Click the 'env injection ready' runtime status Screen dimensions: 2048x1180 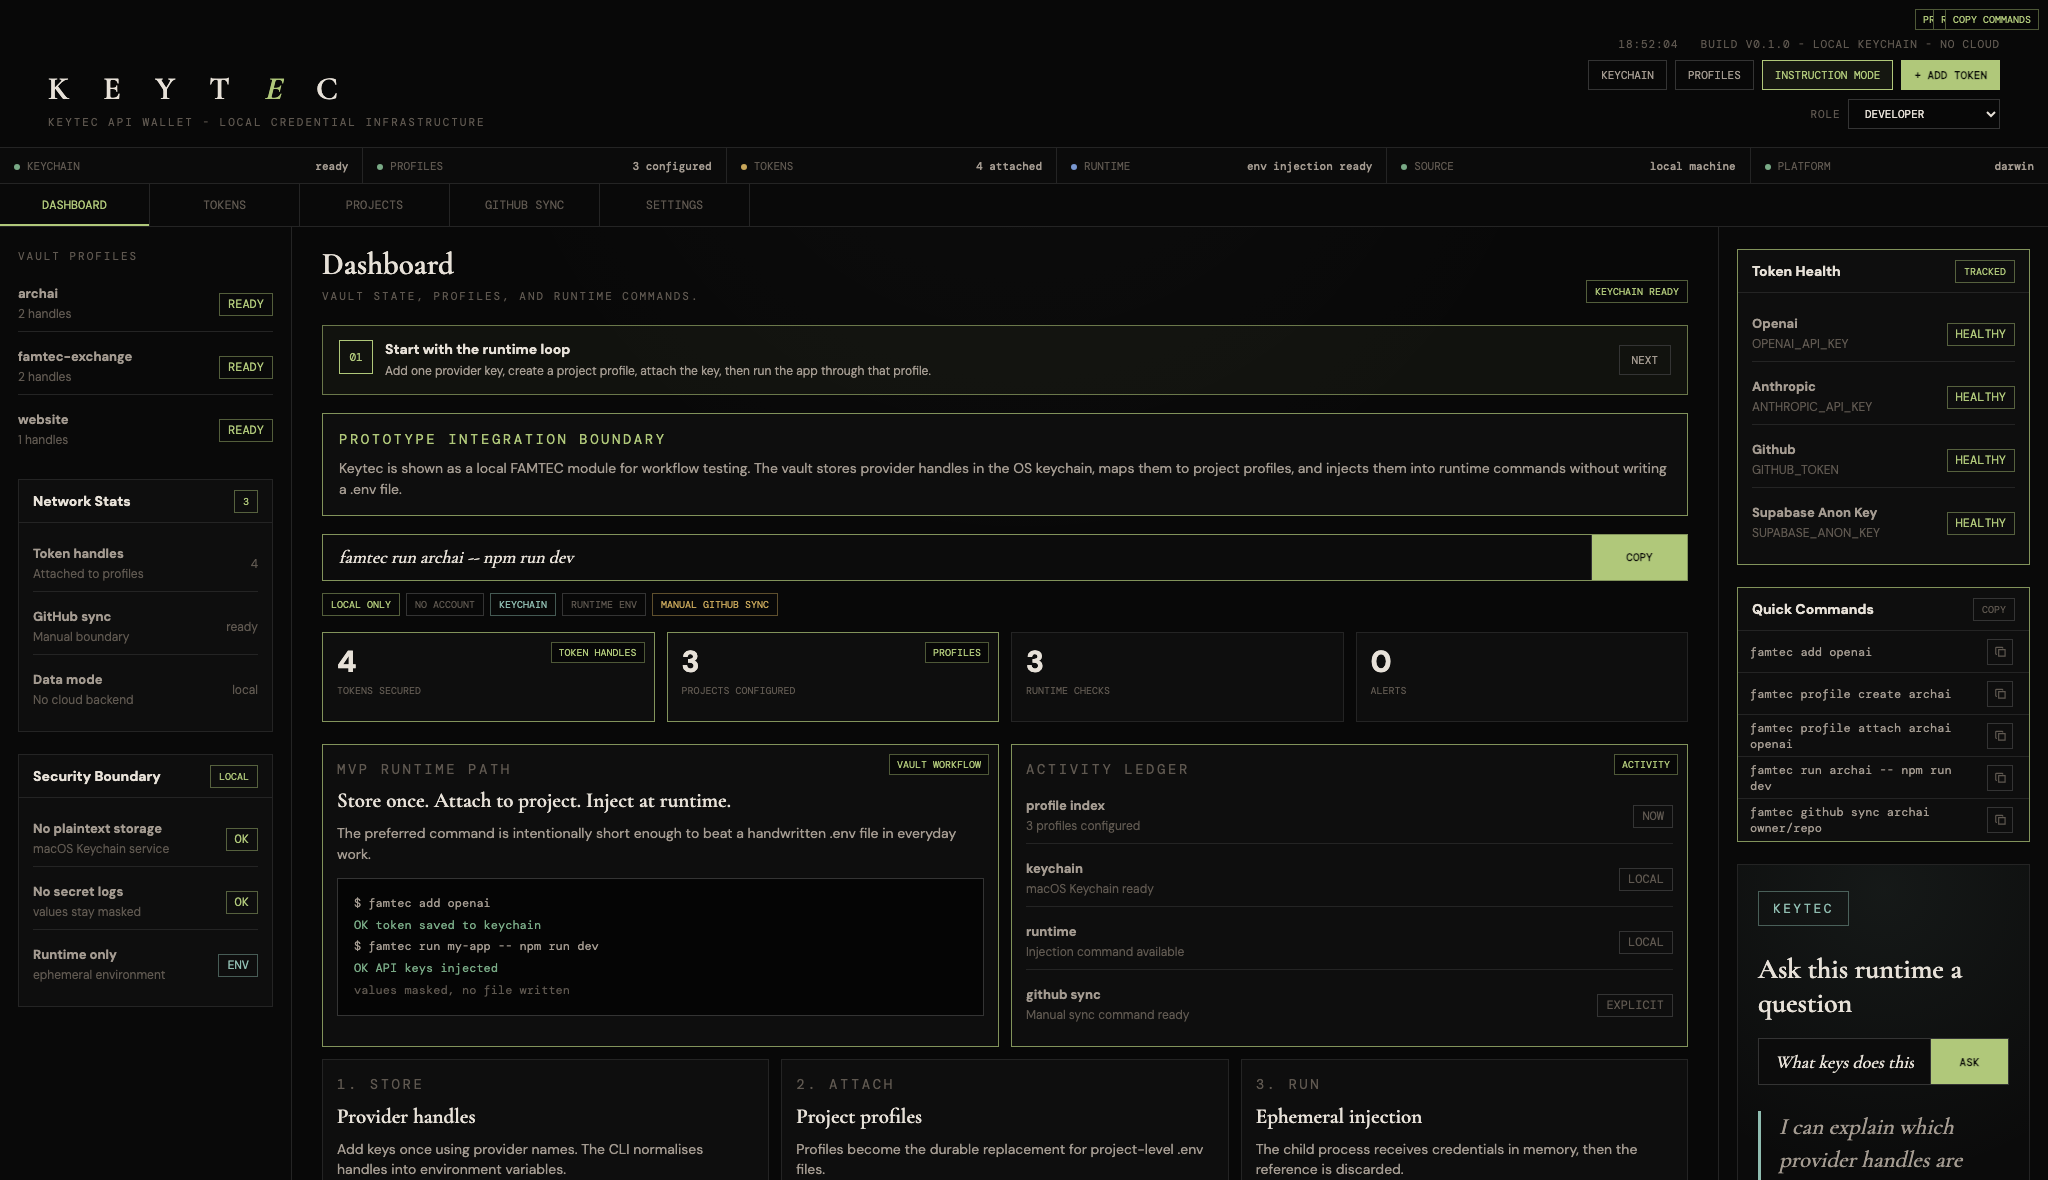1309,166
